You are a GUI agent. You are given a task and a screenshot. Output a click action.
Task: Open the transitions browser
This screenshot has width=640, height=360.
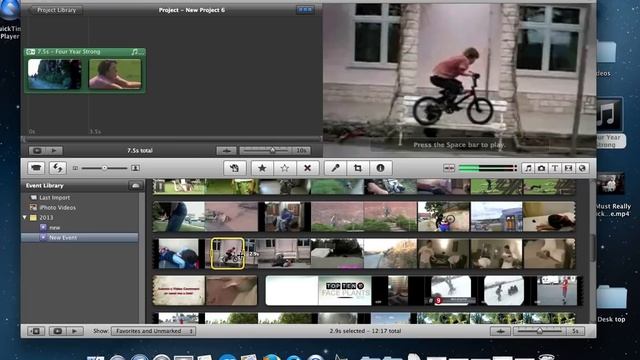569,168
